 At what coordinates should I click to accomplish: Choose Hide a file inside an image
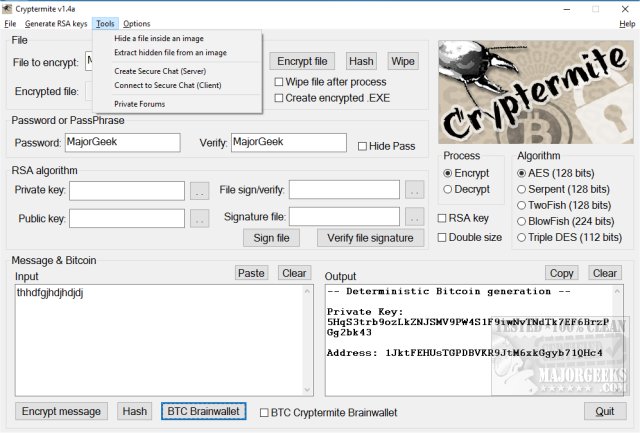[x=177, y=38]
